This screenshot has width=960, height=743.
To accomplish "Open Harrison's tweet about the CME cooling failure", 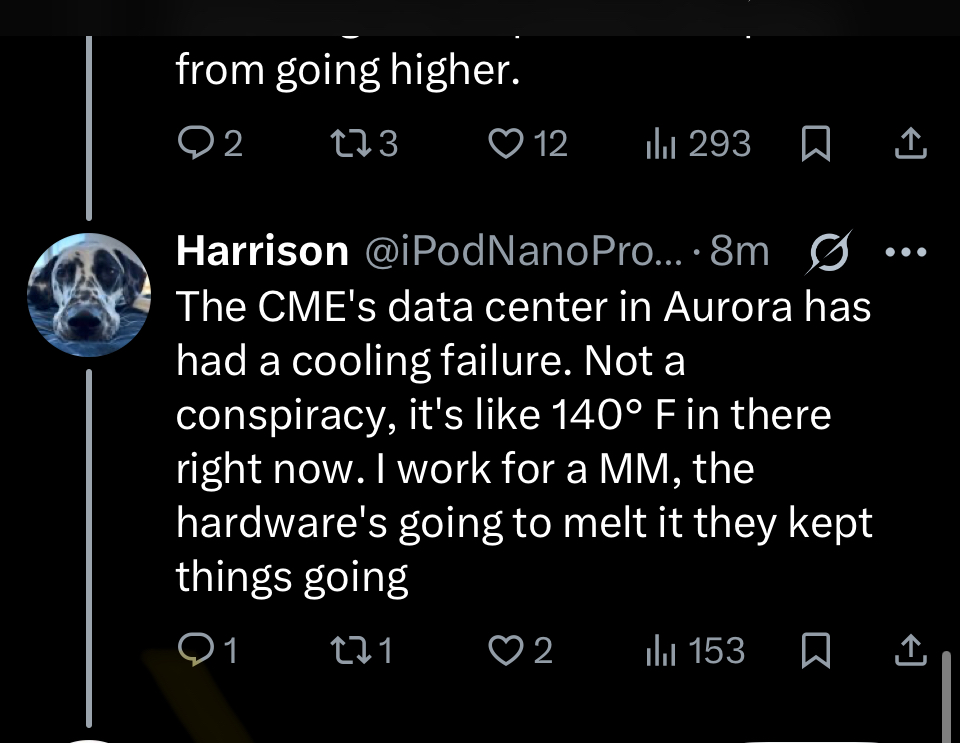I will [520, 440].
